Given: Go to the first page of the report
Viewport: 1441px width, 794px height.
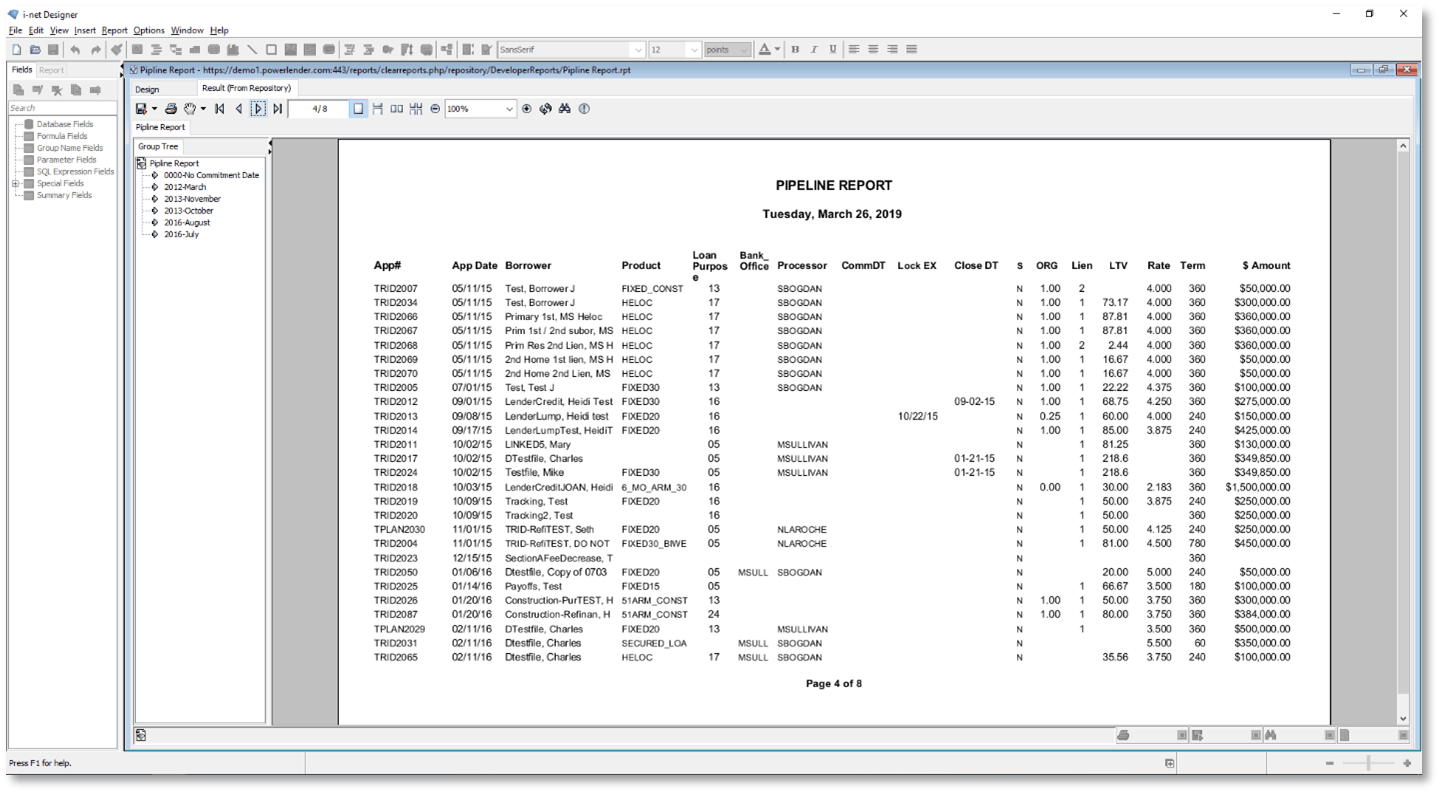Looking at the screenshot, I should [220, 109].
